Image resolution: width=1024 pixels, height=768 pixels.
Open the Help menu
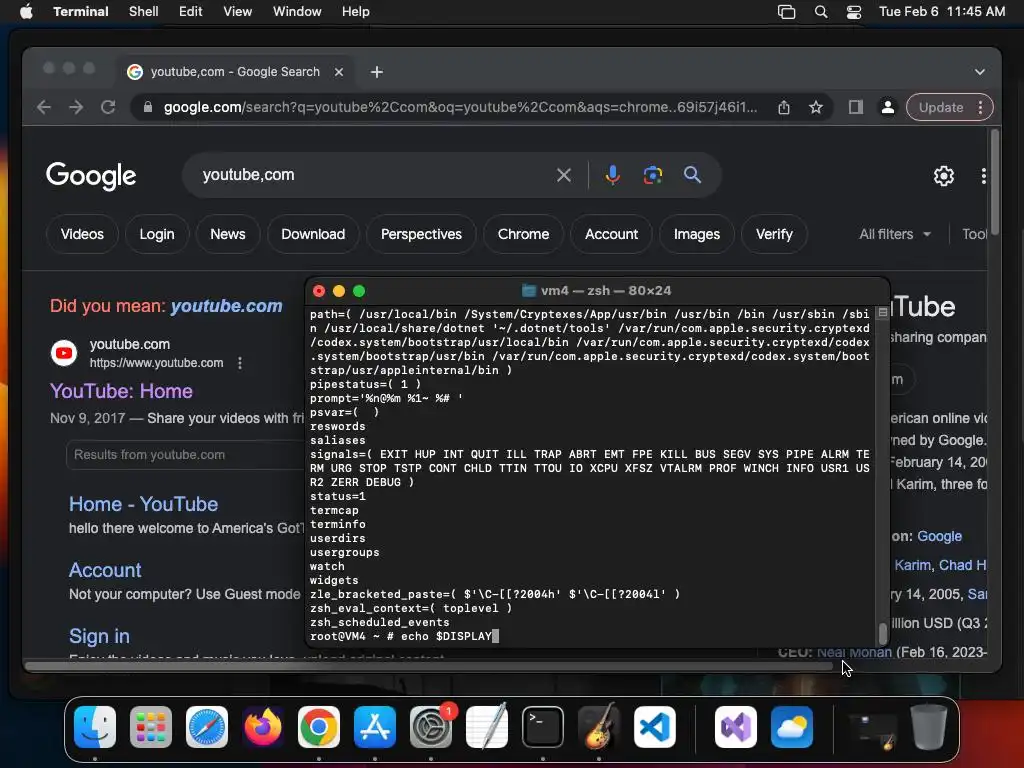(355, 12)
